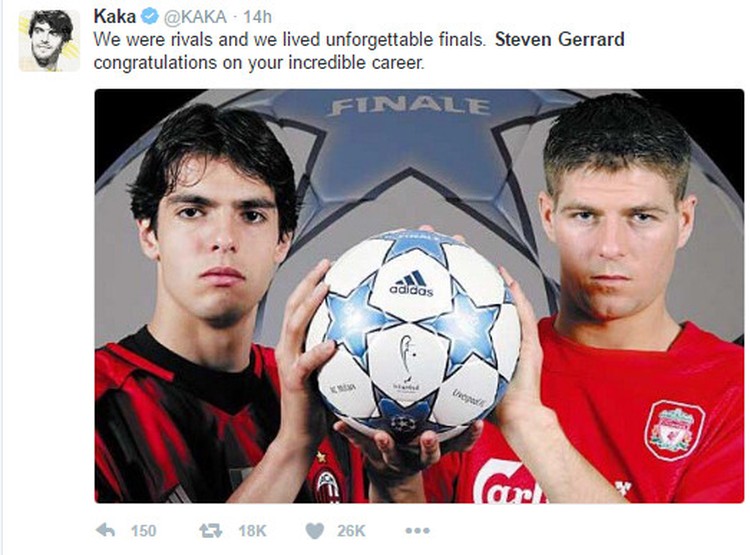Click the tweet text about unforgettable finals
Image resolution: width=750 pixels, height=555 pixels.
click(359, 51)
